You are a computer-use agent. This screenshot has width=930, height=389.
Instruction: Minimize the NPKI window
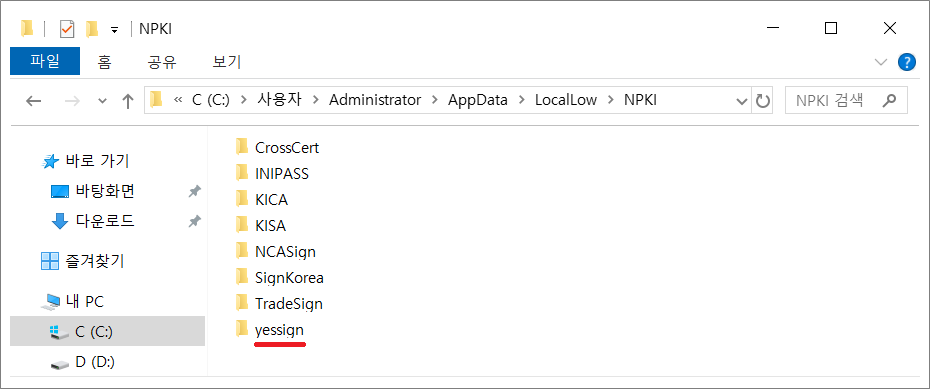tap(773, 28)
